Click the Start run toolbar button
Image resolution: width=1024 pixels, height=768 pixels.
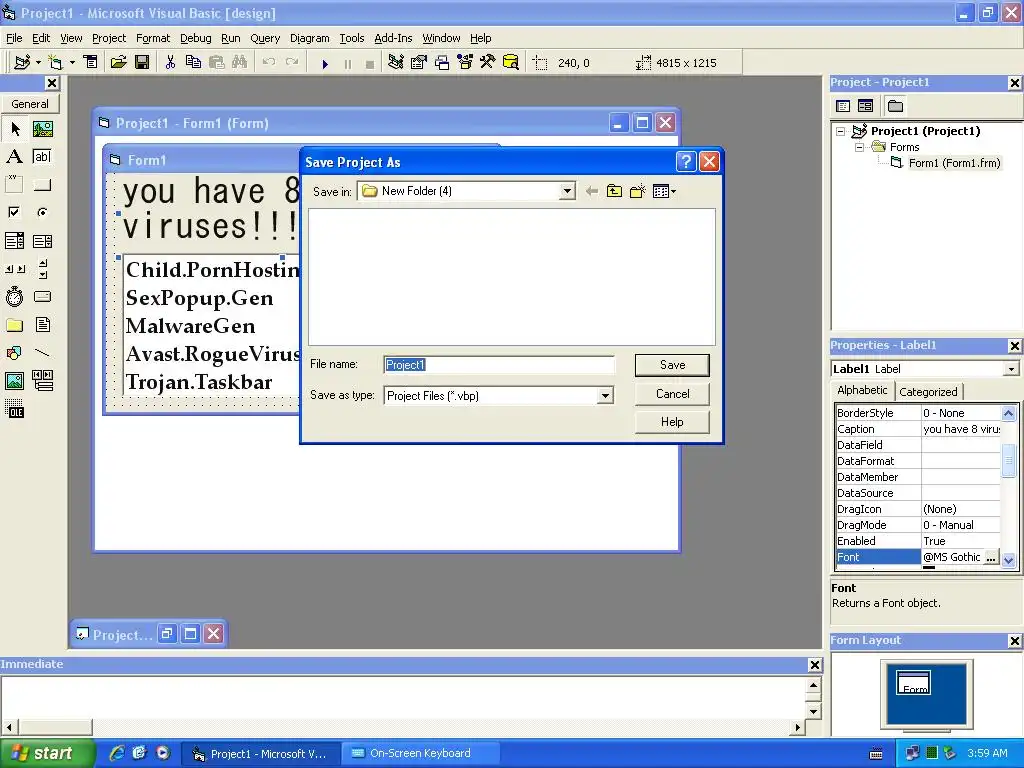click(325, 63)
